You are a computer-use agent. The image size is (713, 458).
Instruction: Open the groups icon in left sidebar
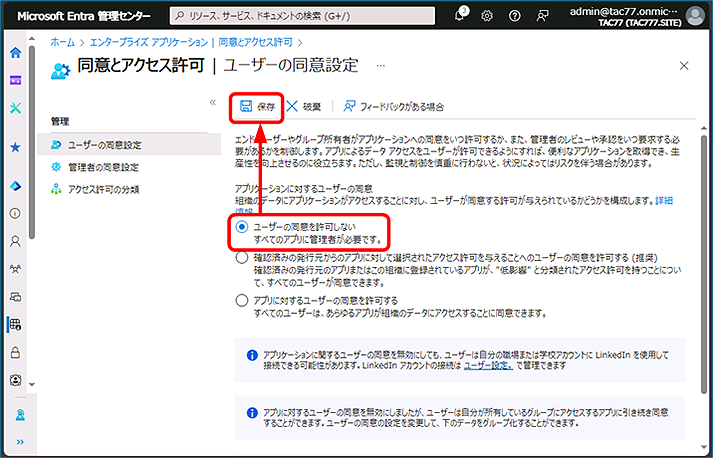click(x=15, y=269)
